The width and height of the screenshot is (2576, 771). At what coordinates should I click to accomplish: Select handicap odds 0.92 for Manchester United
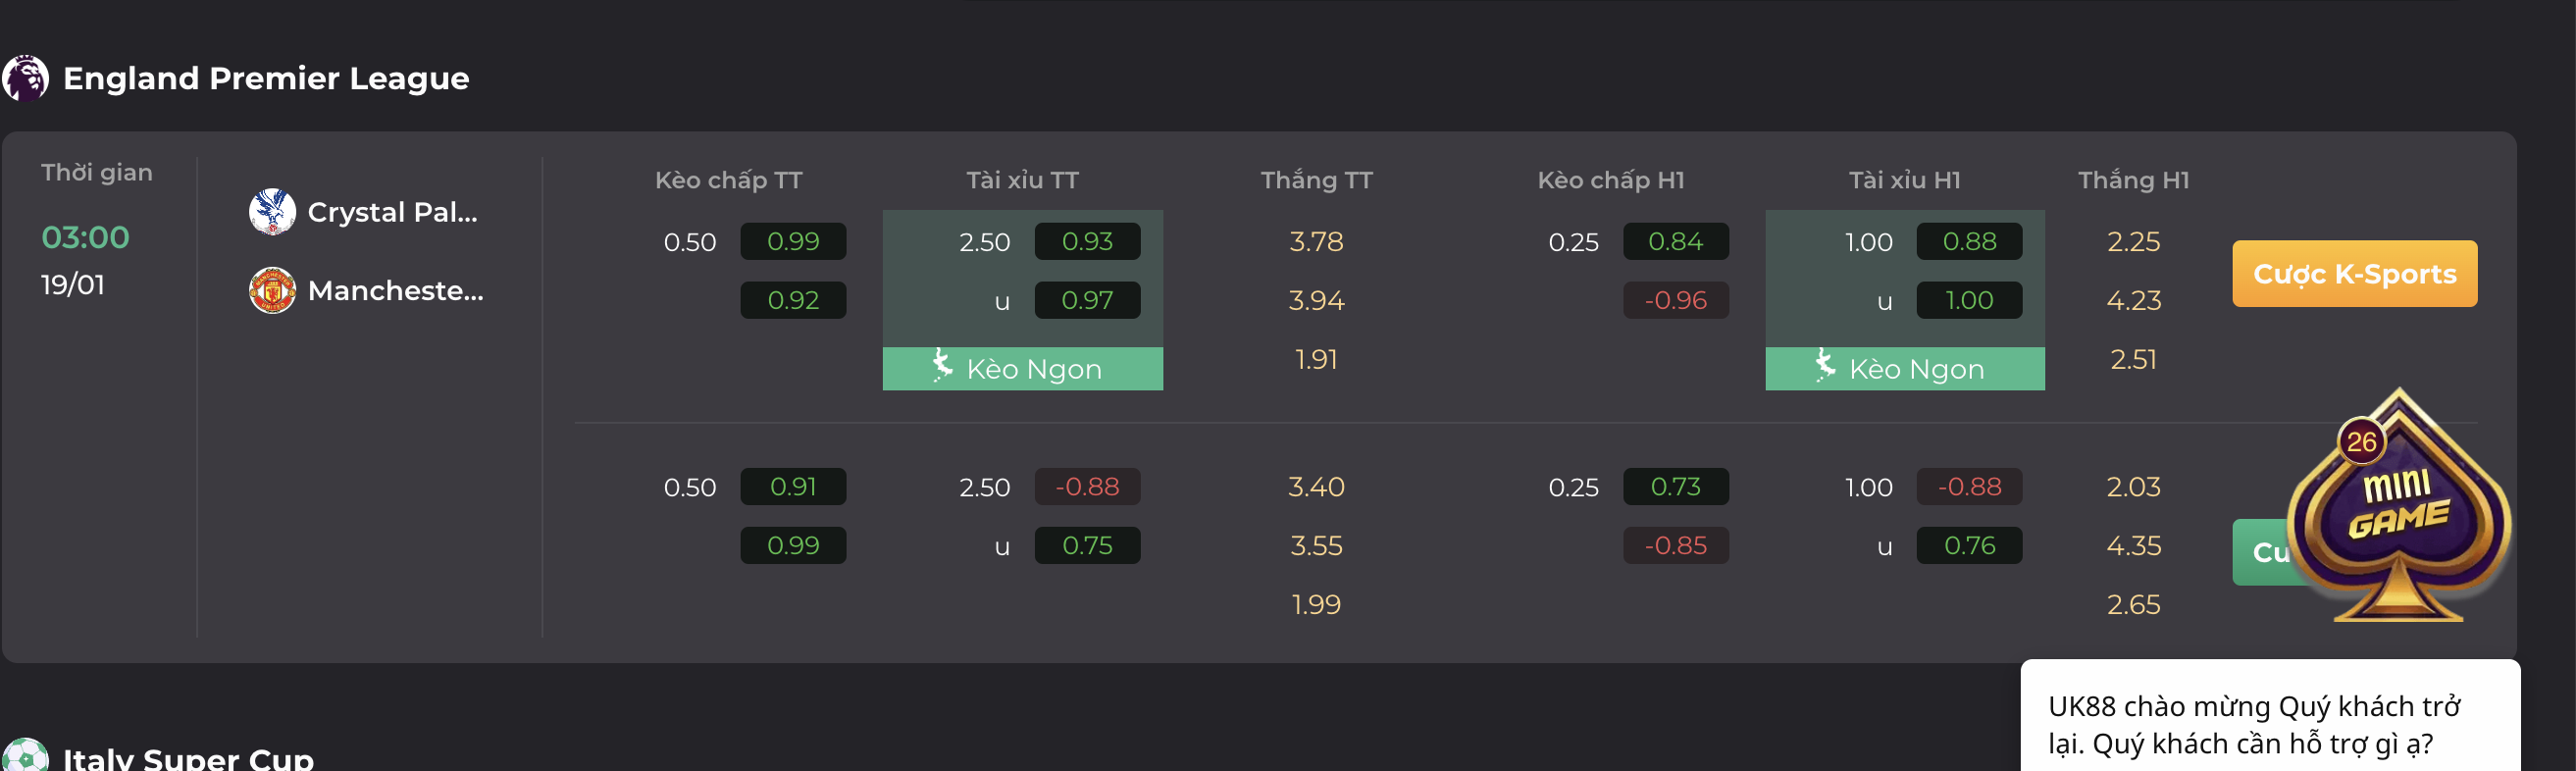click(x=793, y=300)
